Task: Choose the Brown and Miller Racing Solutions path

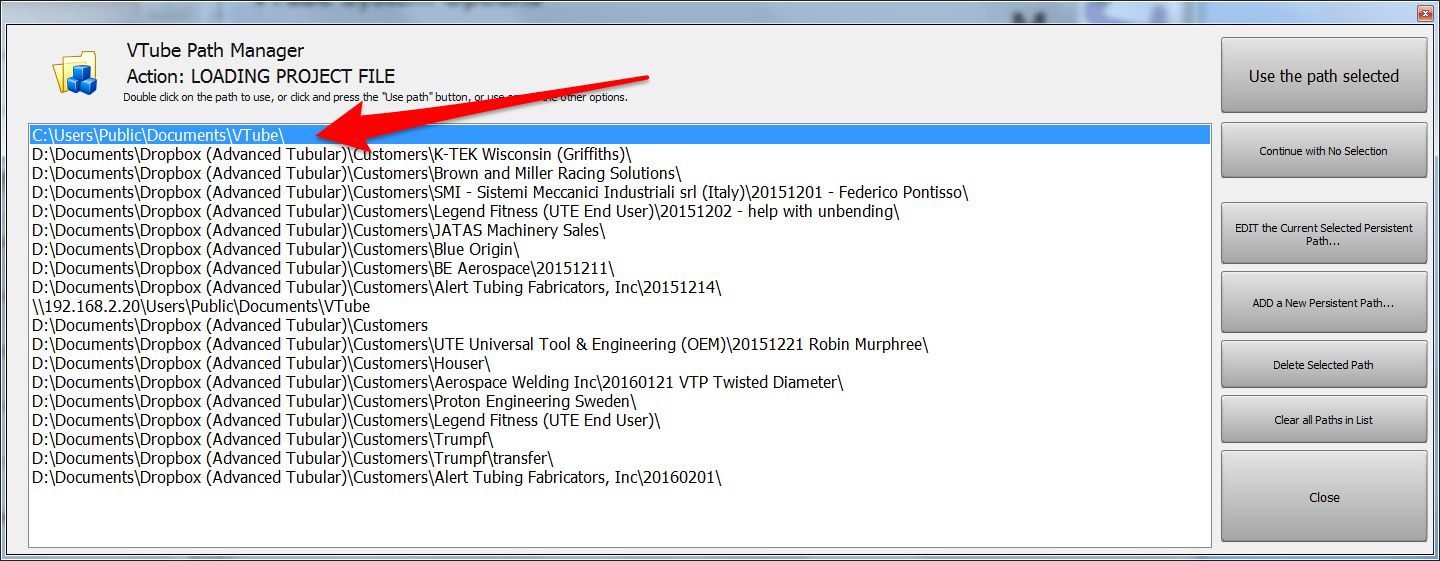Action: click(x=356, y=173)
